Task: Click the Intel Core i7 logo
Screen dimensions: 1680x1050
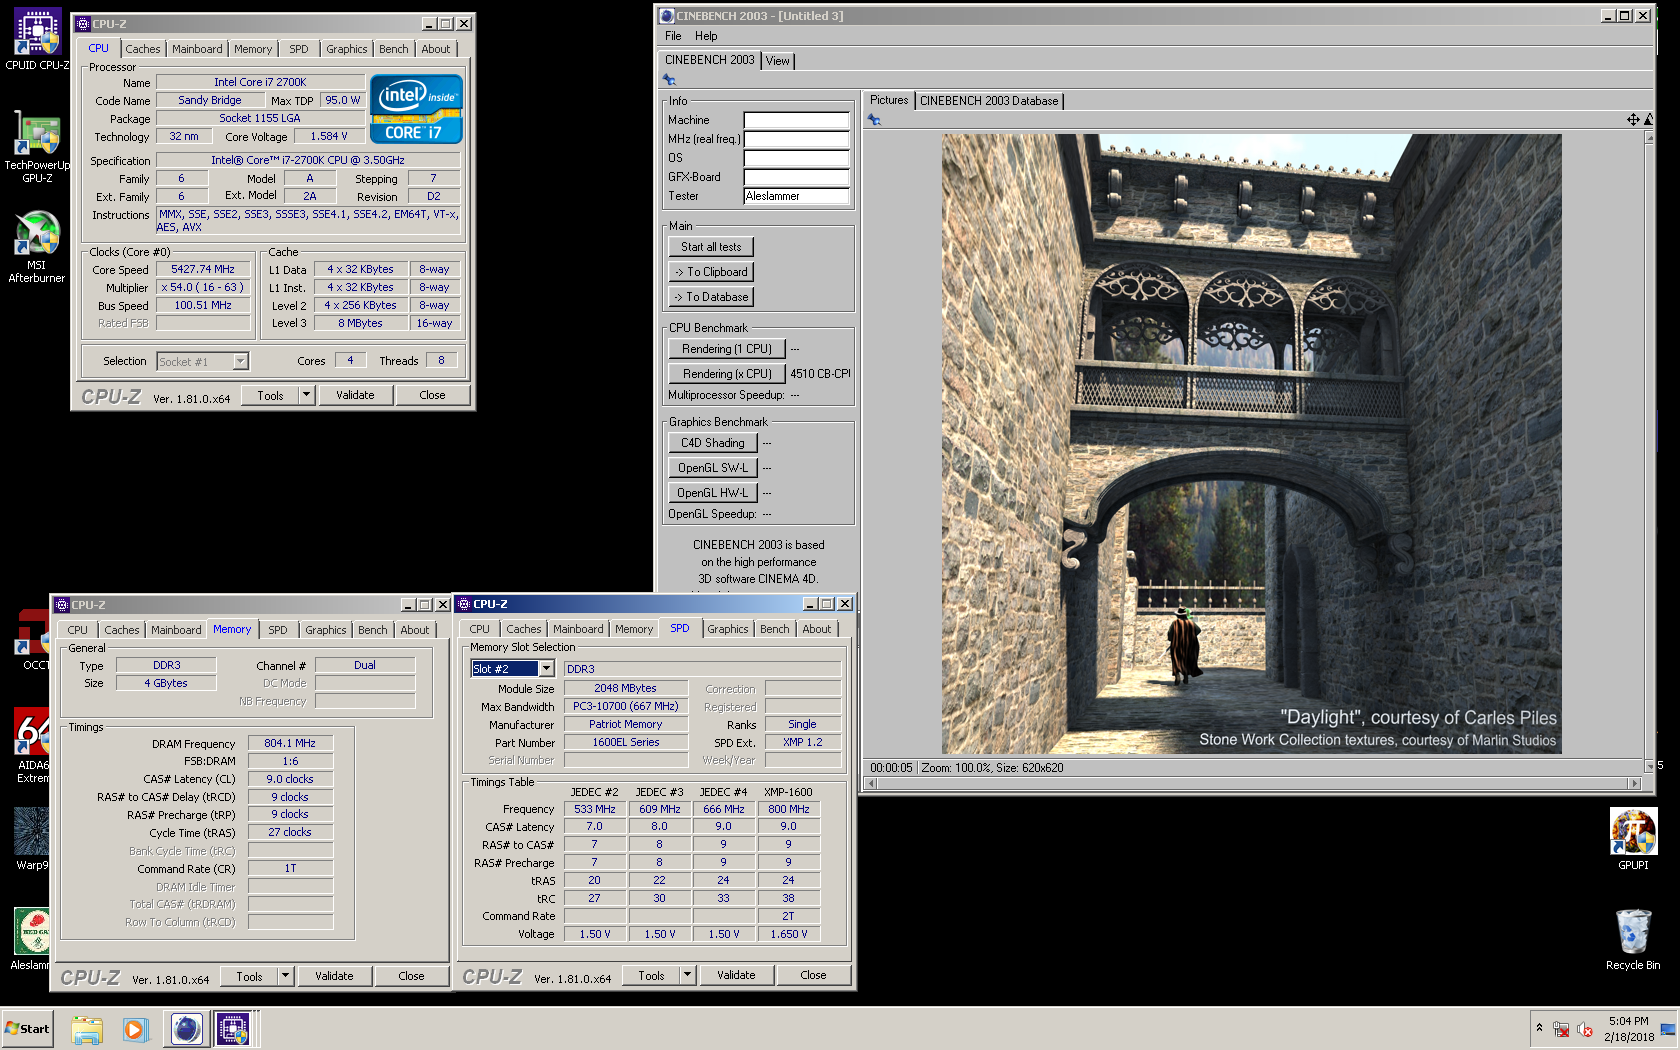Action: coord(416,109)
